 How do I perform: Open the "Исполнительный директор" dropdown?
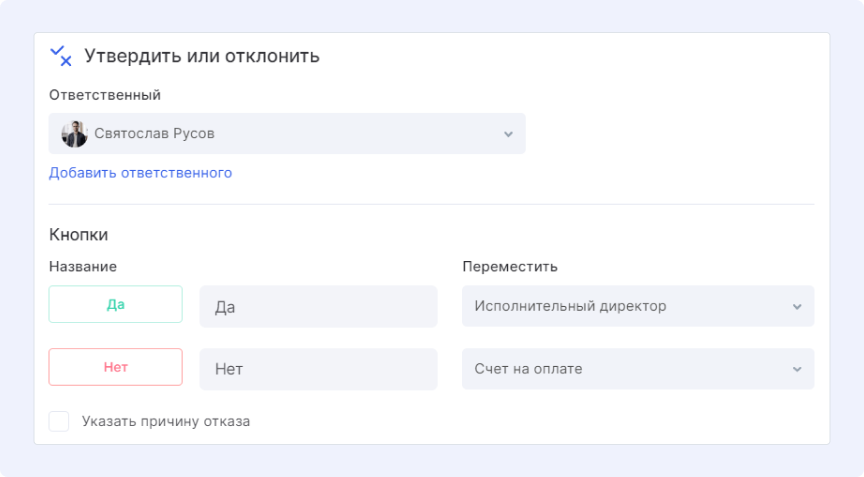637,306
